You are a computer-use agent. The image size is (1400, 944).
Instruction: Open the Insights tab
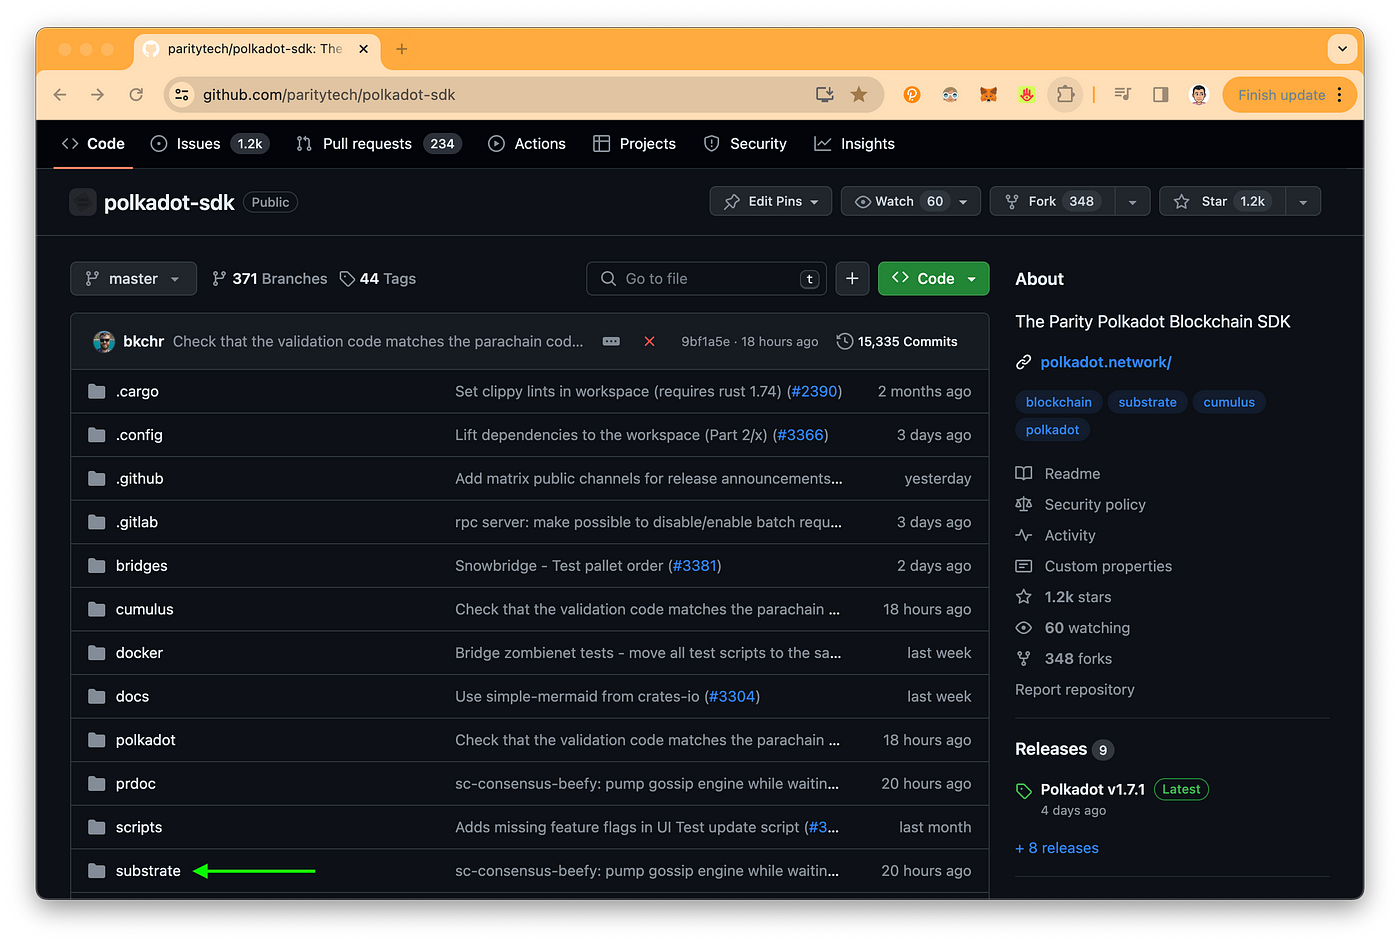tap(855, 144)
